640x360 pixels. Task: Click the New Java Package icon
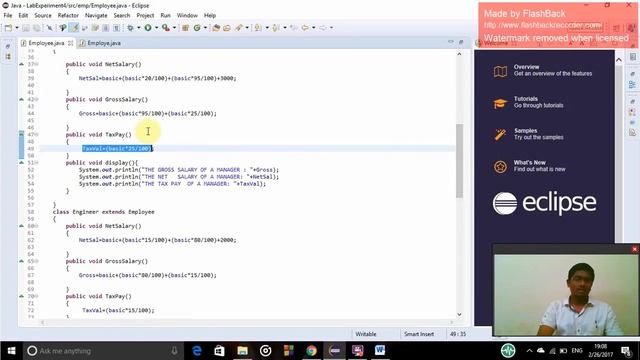tap(185, 28)
